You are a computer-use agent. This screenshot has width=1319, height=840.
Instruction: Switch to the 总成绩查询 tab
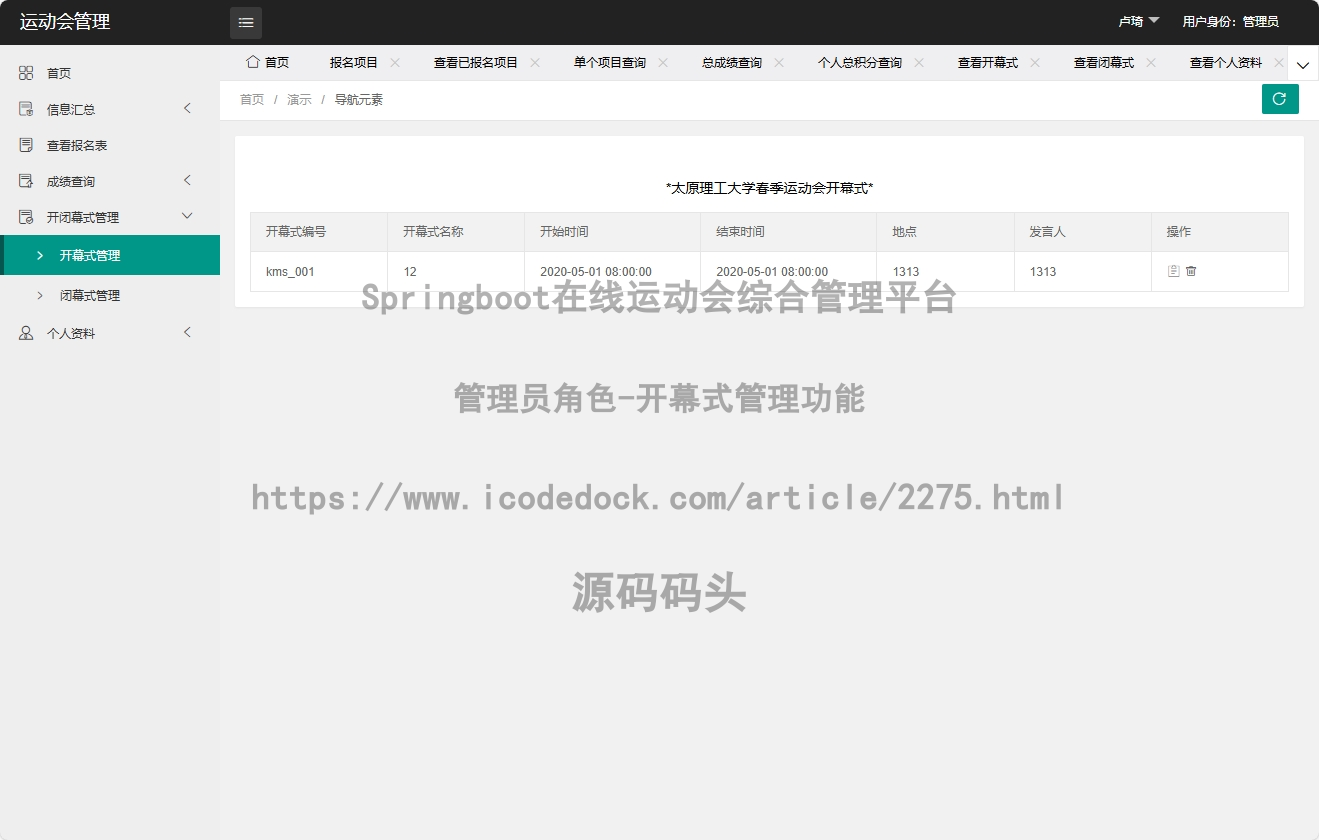[x=732, y=62]
